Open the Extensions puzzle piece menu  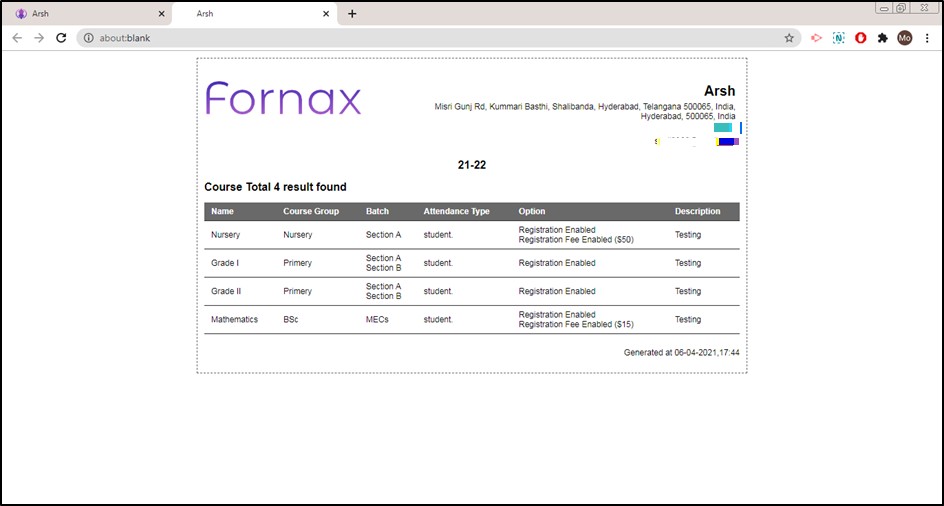tap(883, 38)
